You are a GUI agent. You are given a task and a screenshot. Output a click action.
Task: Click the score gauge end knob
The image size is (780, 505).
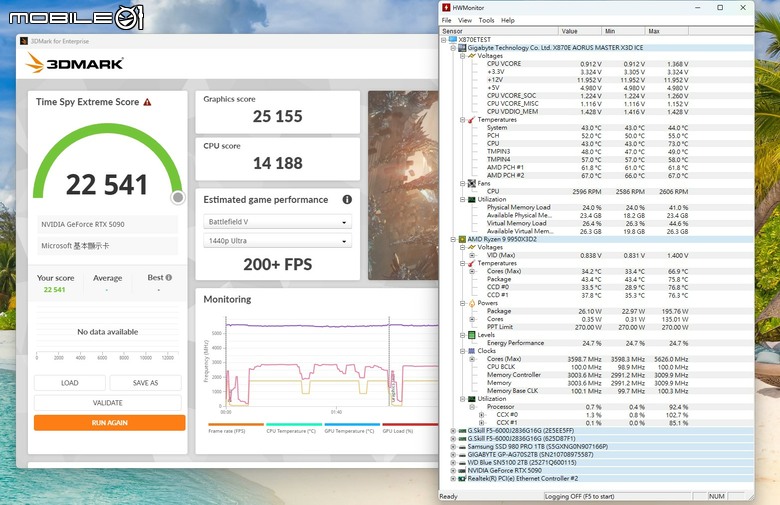click(x=178, y=198)
